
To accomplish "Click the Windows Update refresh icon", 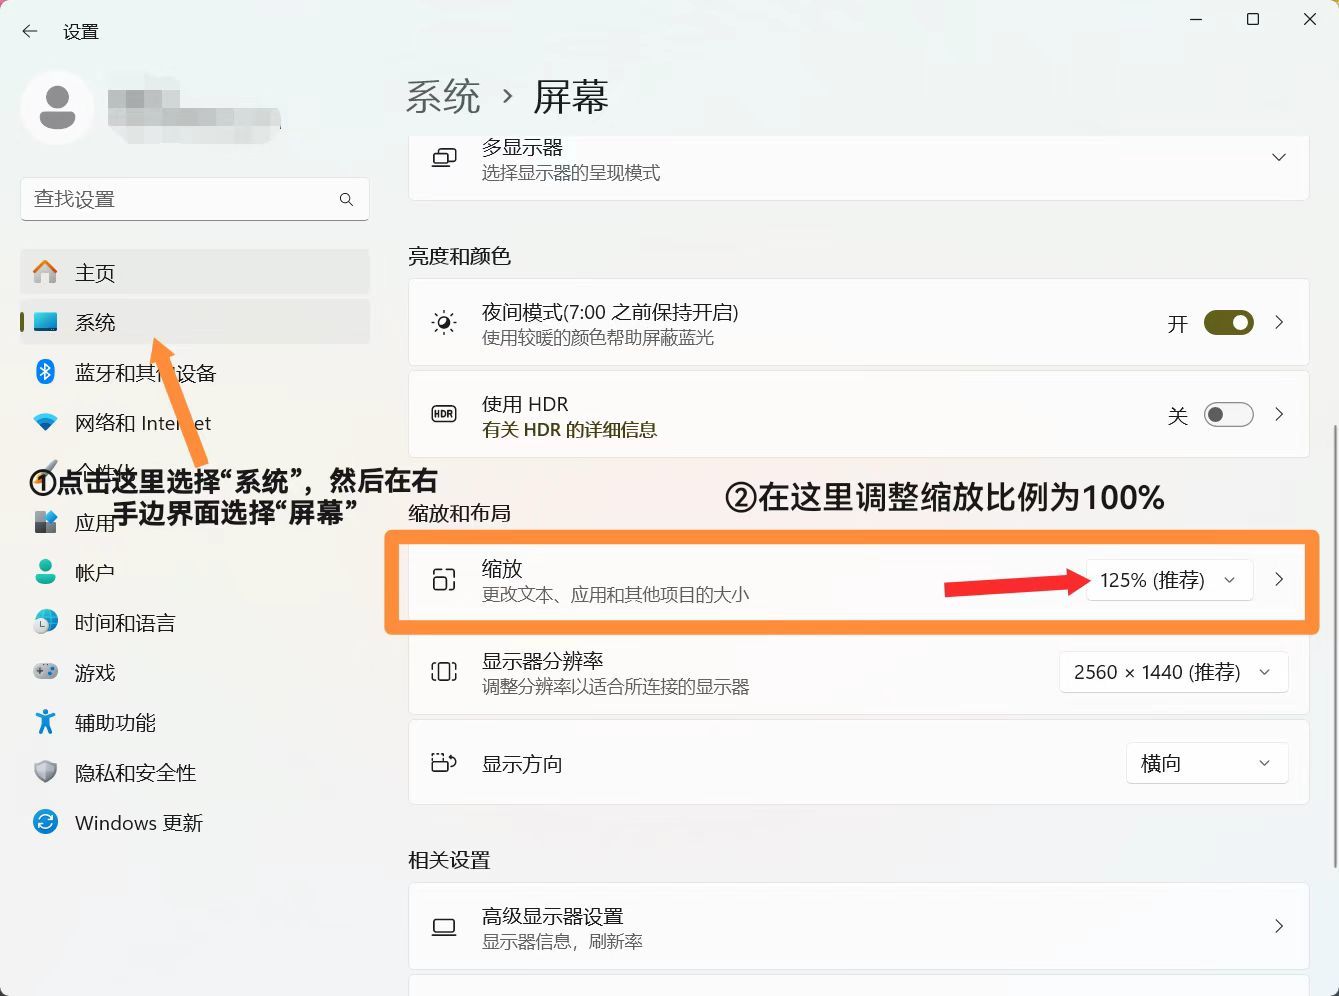I will (45, 822).
